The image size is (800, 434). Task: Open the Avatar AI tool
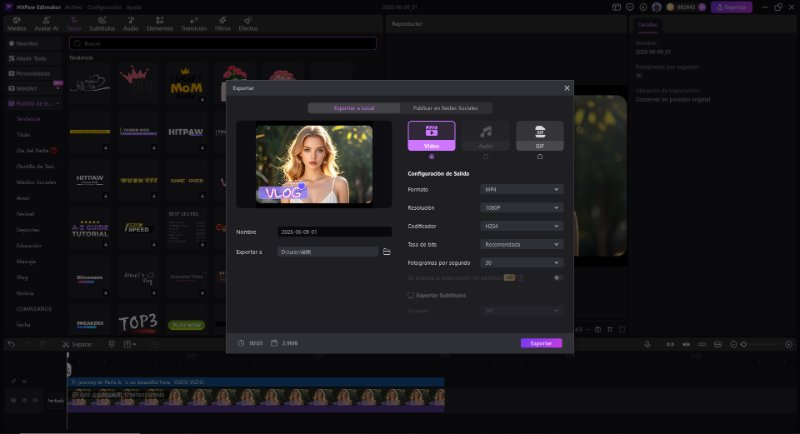(x=46, y=24)
